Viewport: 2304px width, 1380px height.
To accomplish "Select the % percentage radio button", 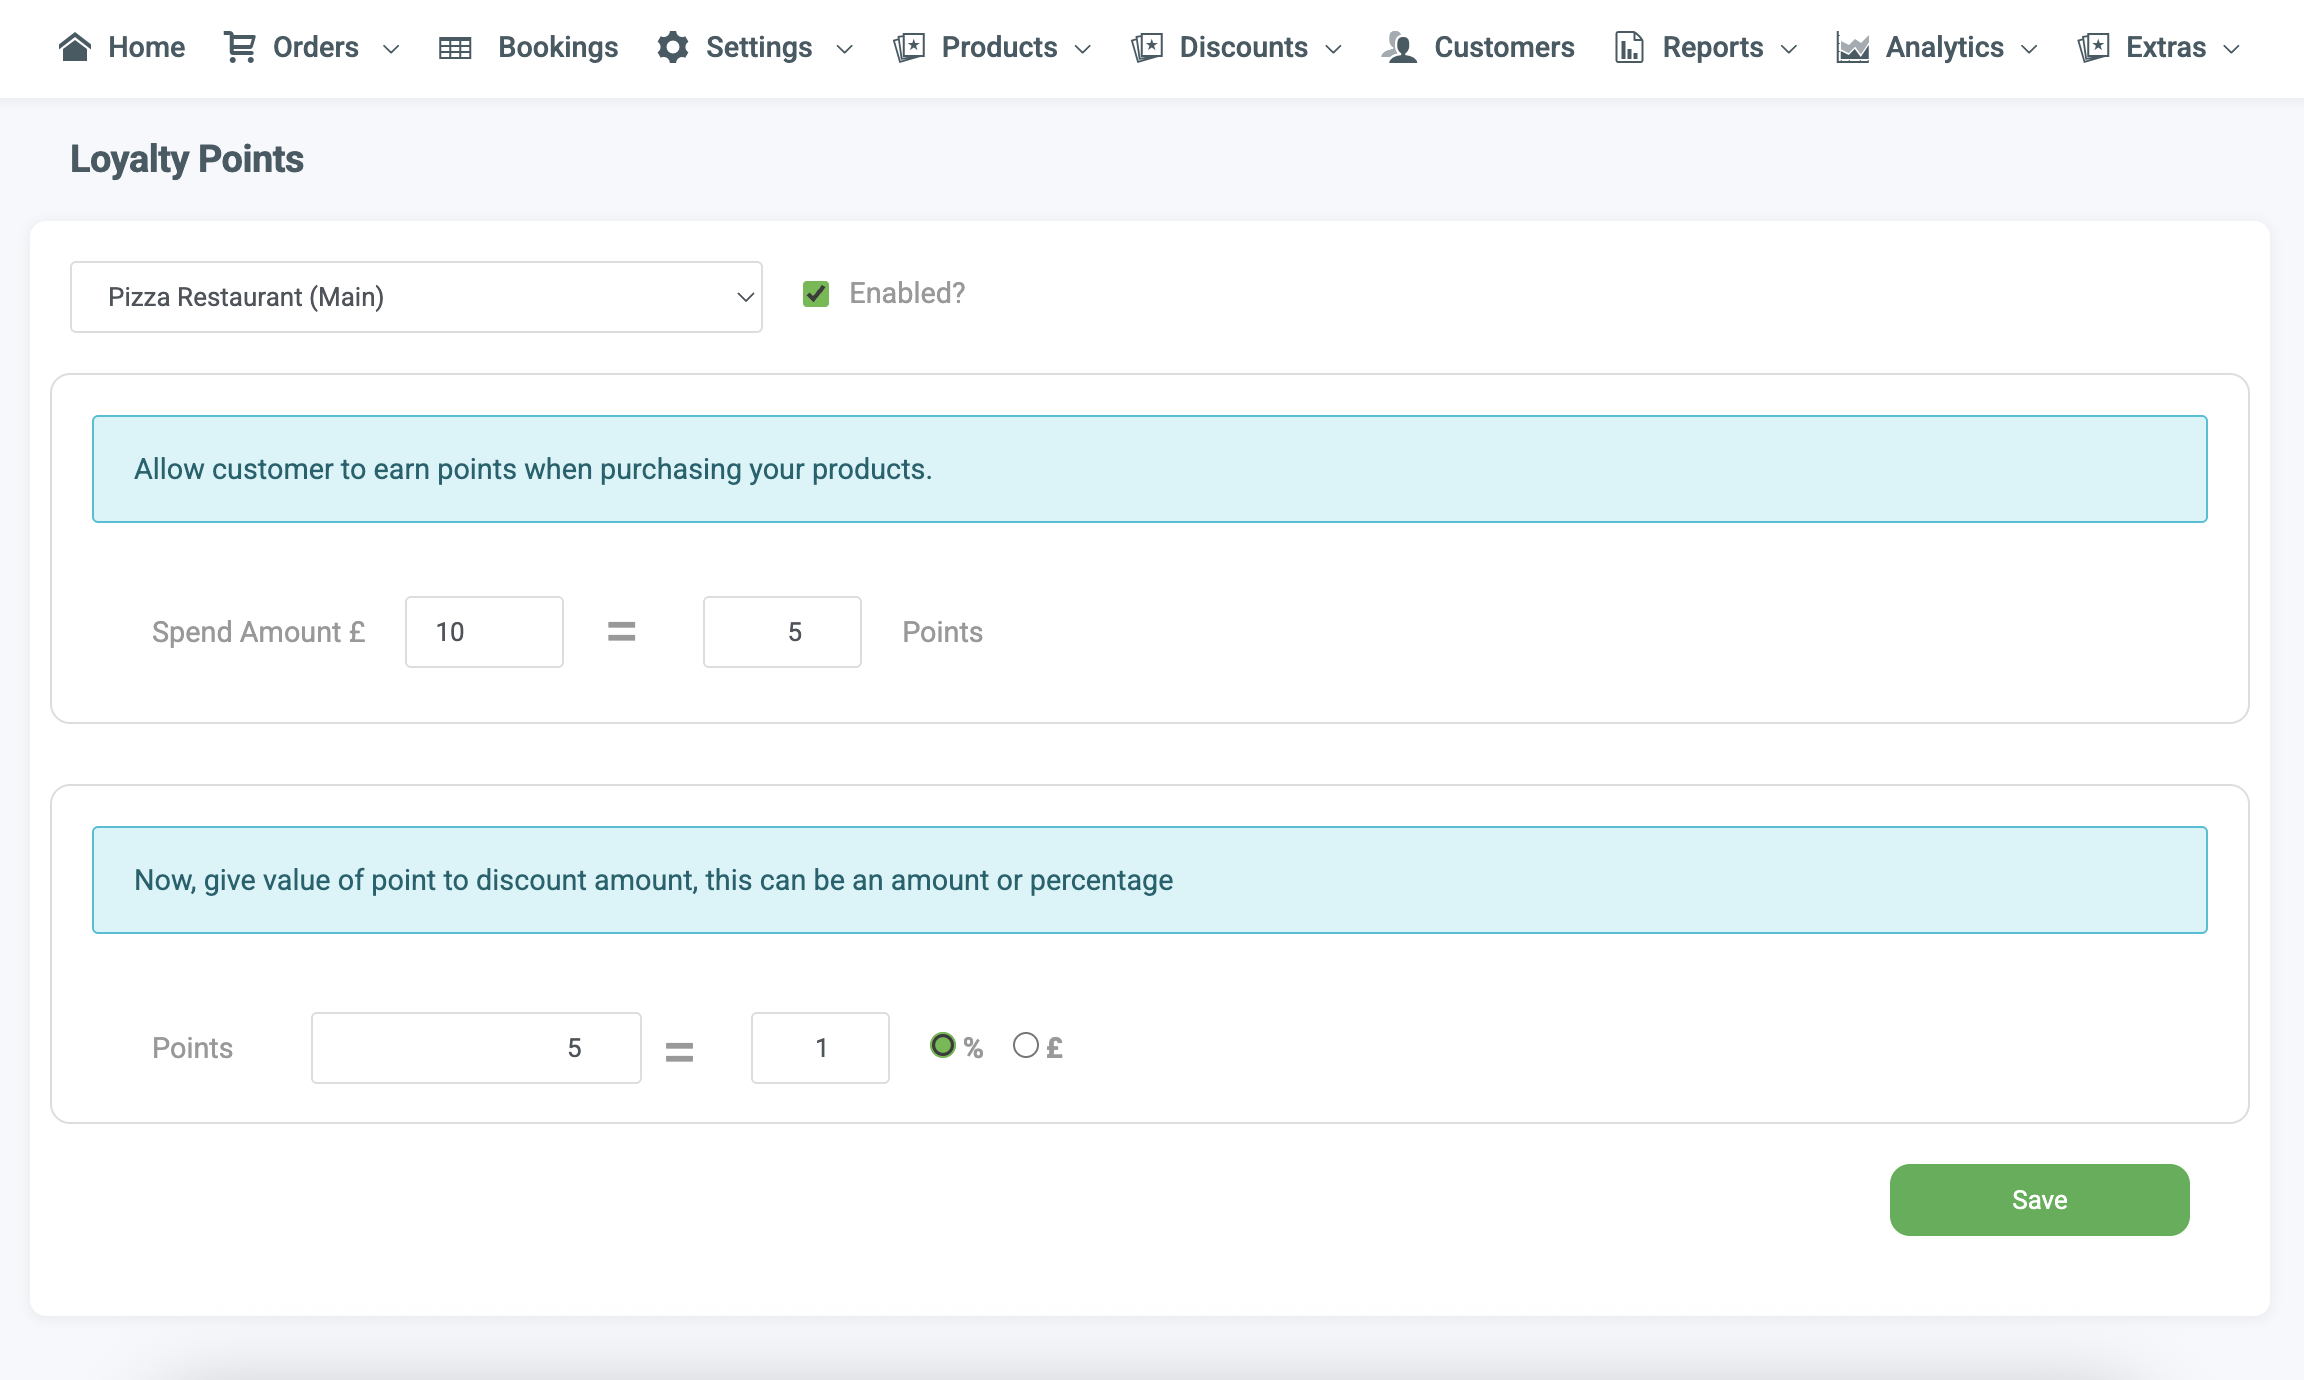I will coord(942,1046).
